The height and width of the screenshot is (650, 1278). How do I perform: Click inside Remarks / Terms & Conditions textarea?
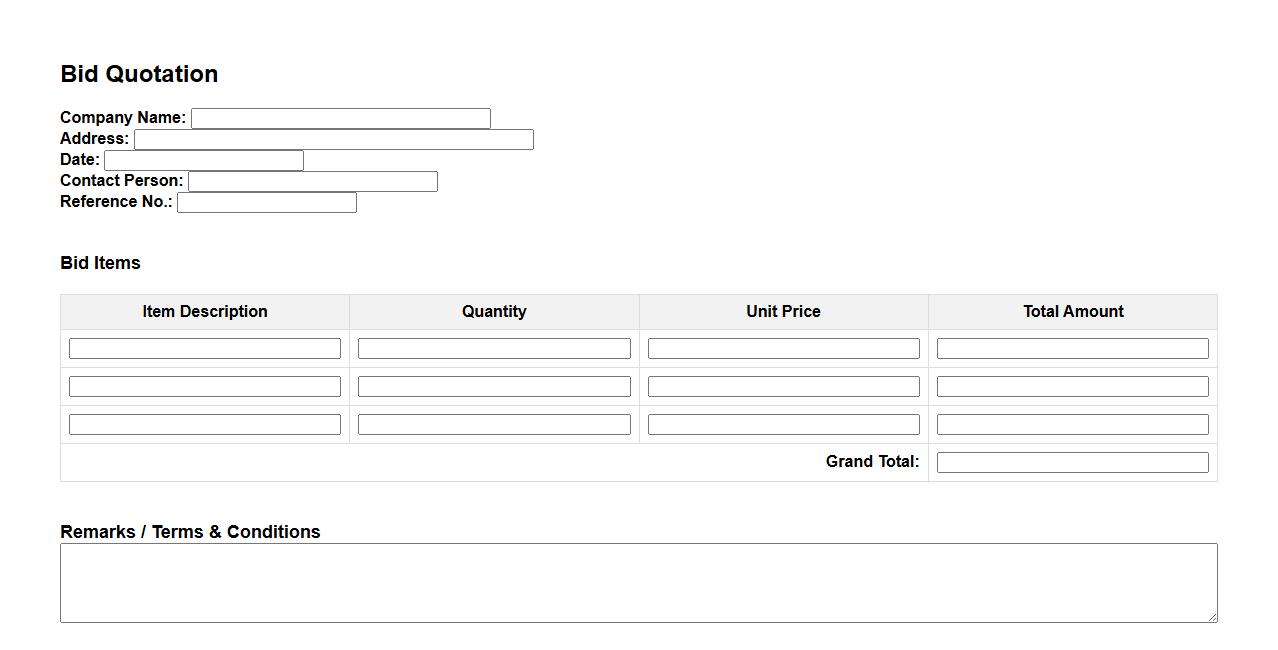coord(638,582)
